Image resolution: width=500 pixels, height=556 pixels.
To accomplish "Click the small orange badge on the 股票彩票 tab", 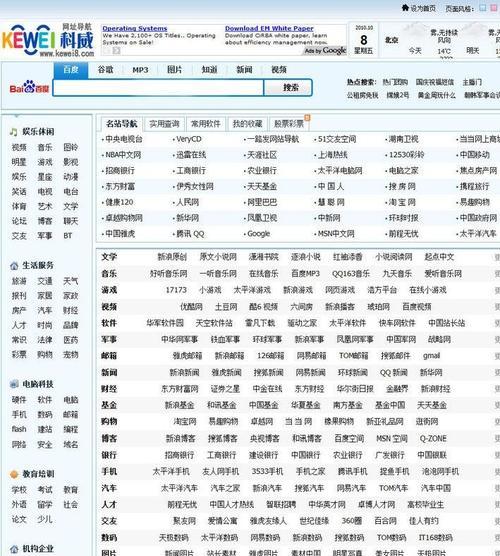I will pyautogui.click(x=307, y=117).
